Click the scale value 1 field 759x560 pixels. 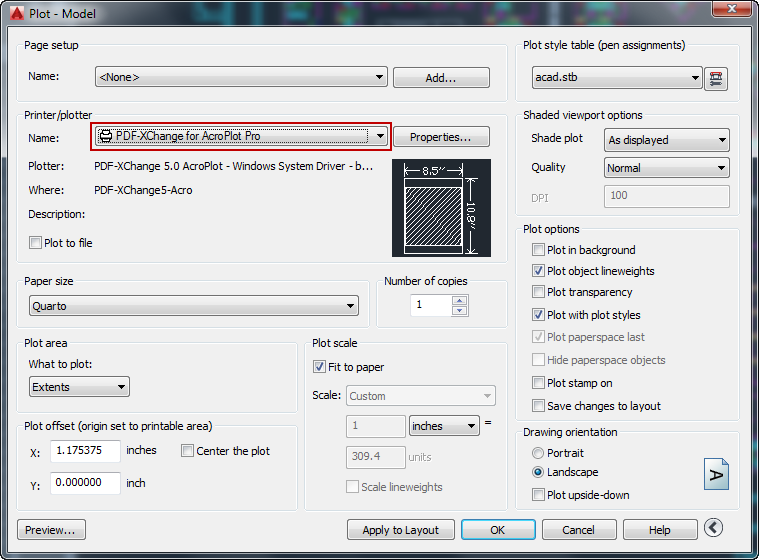coord(376,426)
